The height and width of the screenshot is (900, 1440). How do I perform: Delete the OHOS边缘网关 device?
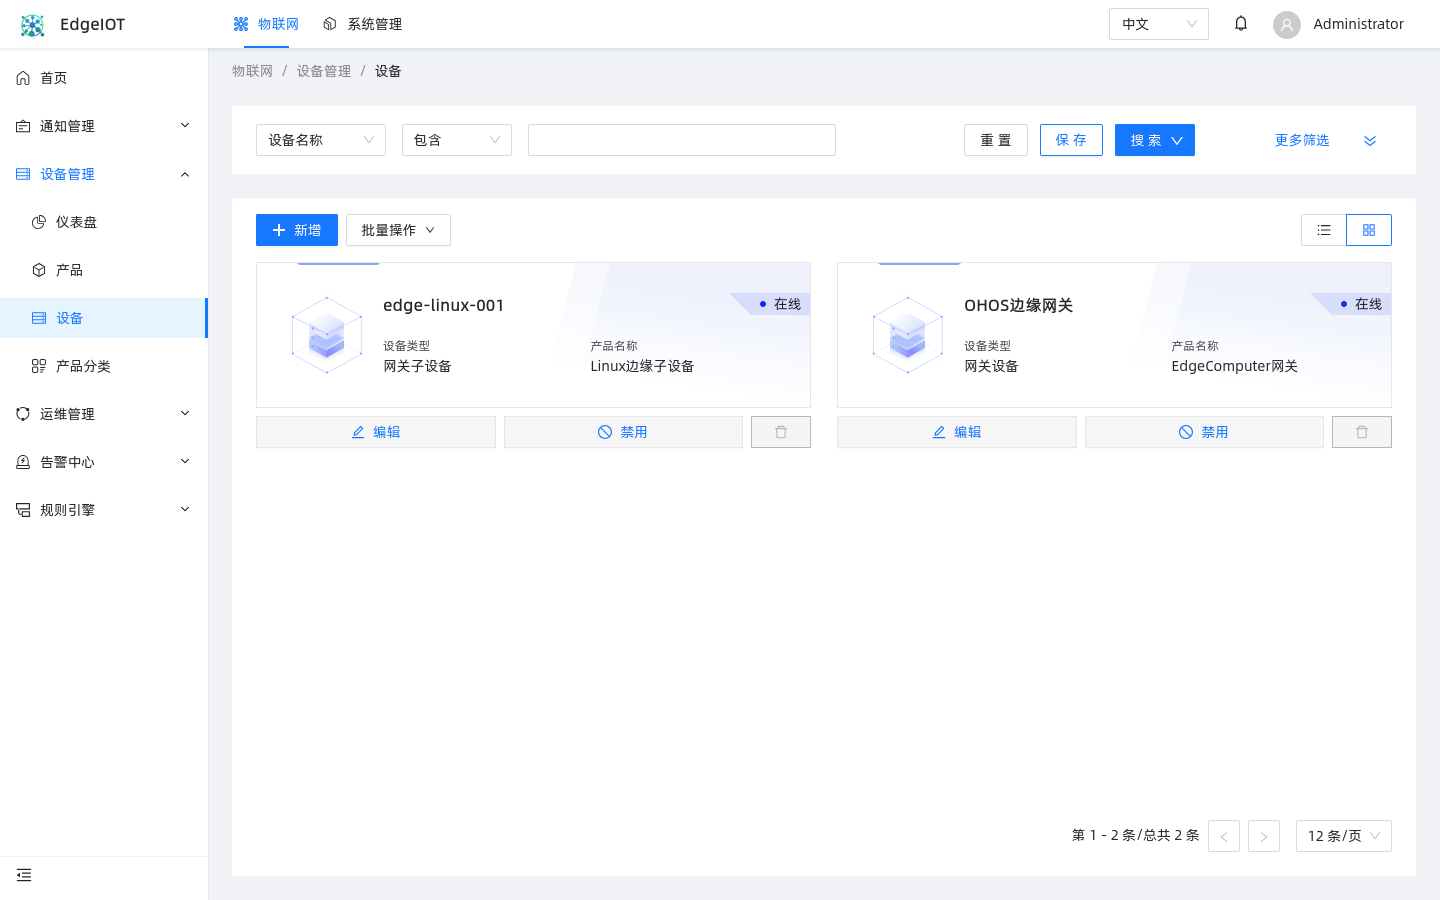pos(1362,432)
